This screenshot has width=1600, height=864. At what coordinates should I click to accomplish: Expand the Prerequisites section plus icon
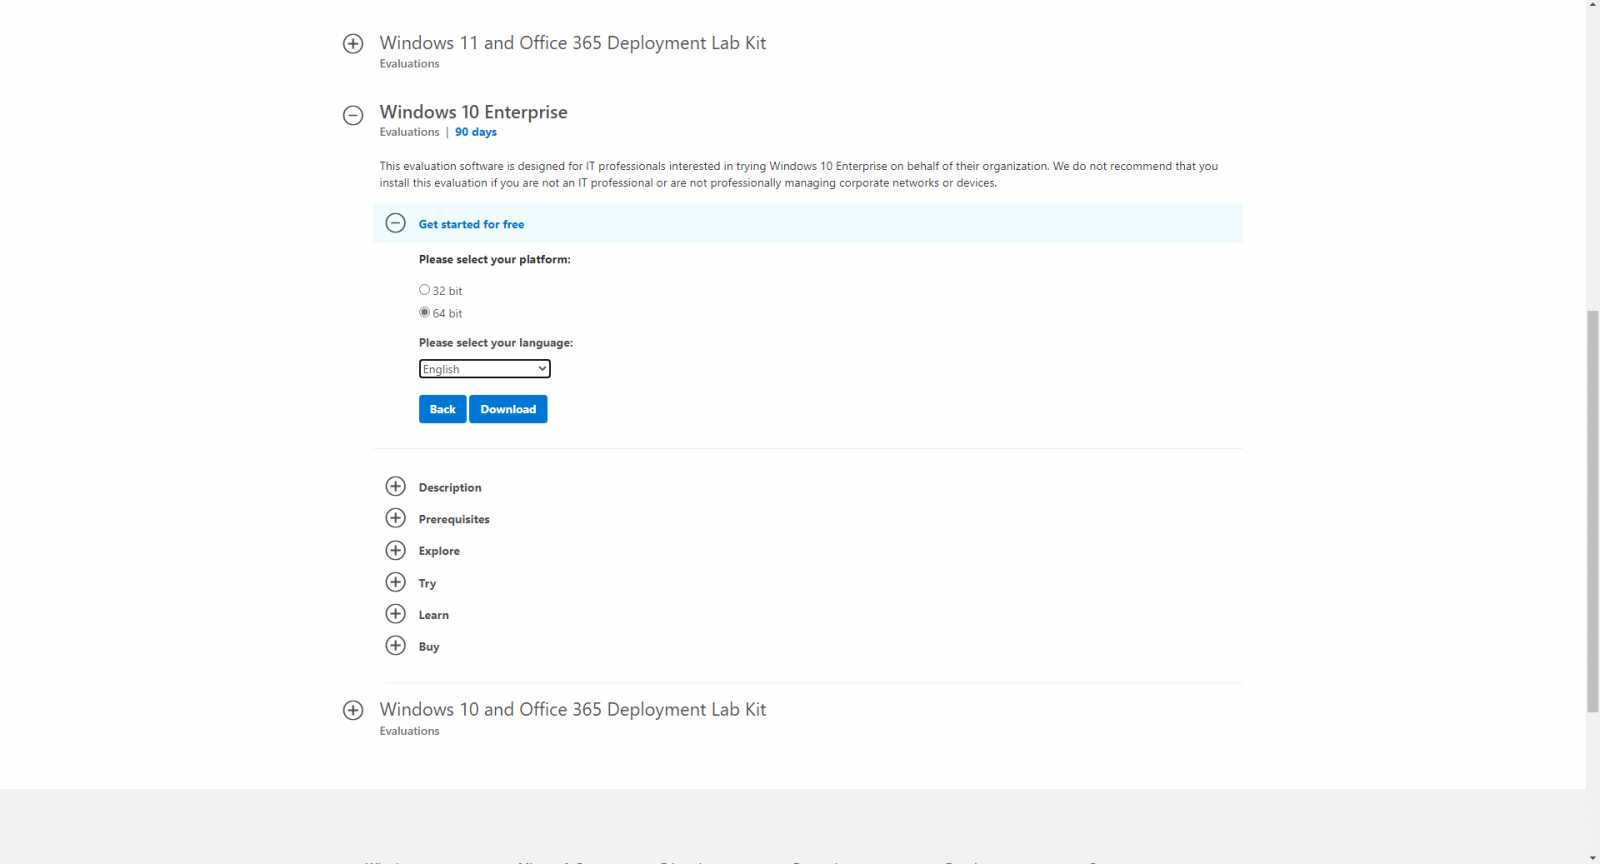[396, 518]
